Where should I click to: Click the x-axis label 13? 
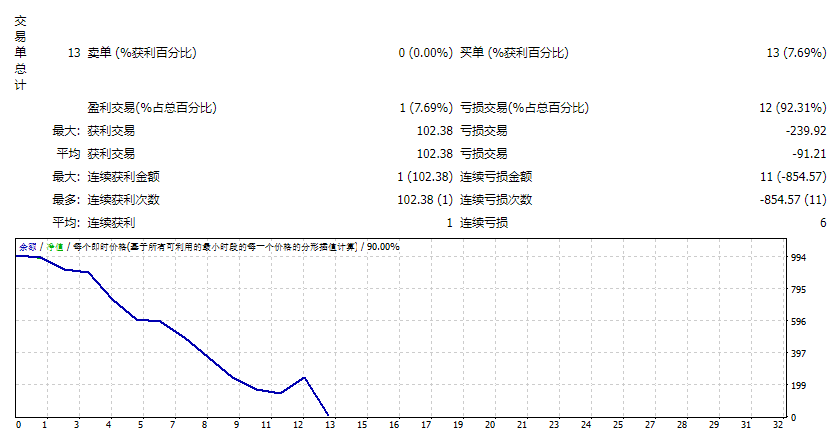click(330, 425)
